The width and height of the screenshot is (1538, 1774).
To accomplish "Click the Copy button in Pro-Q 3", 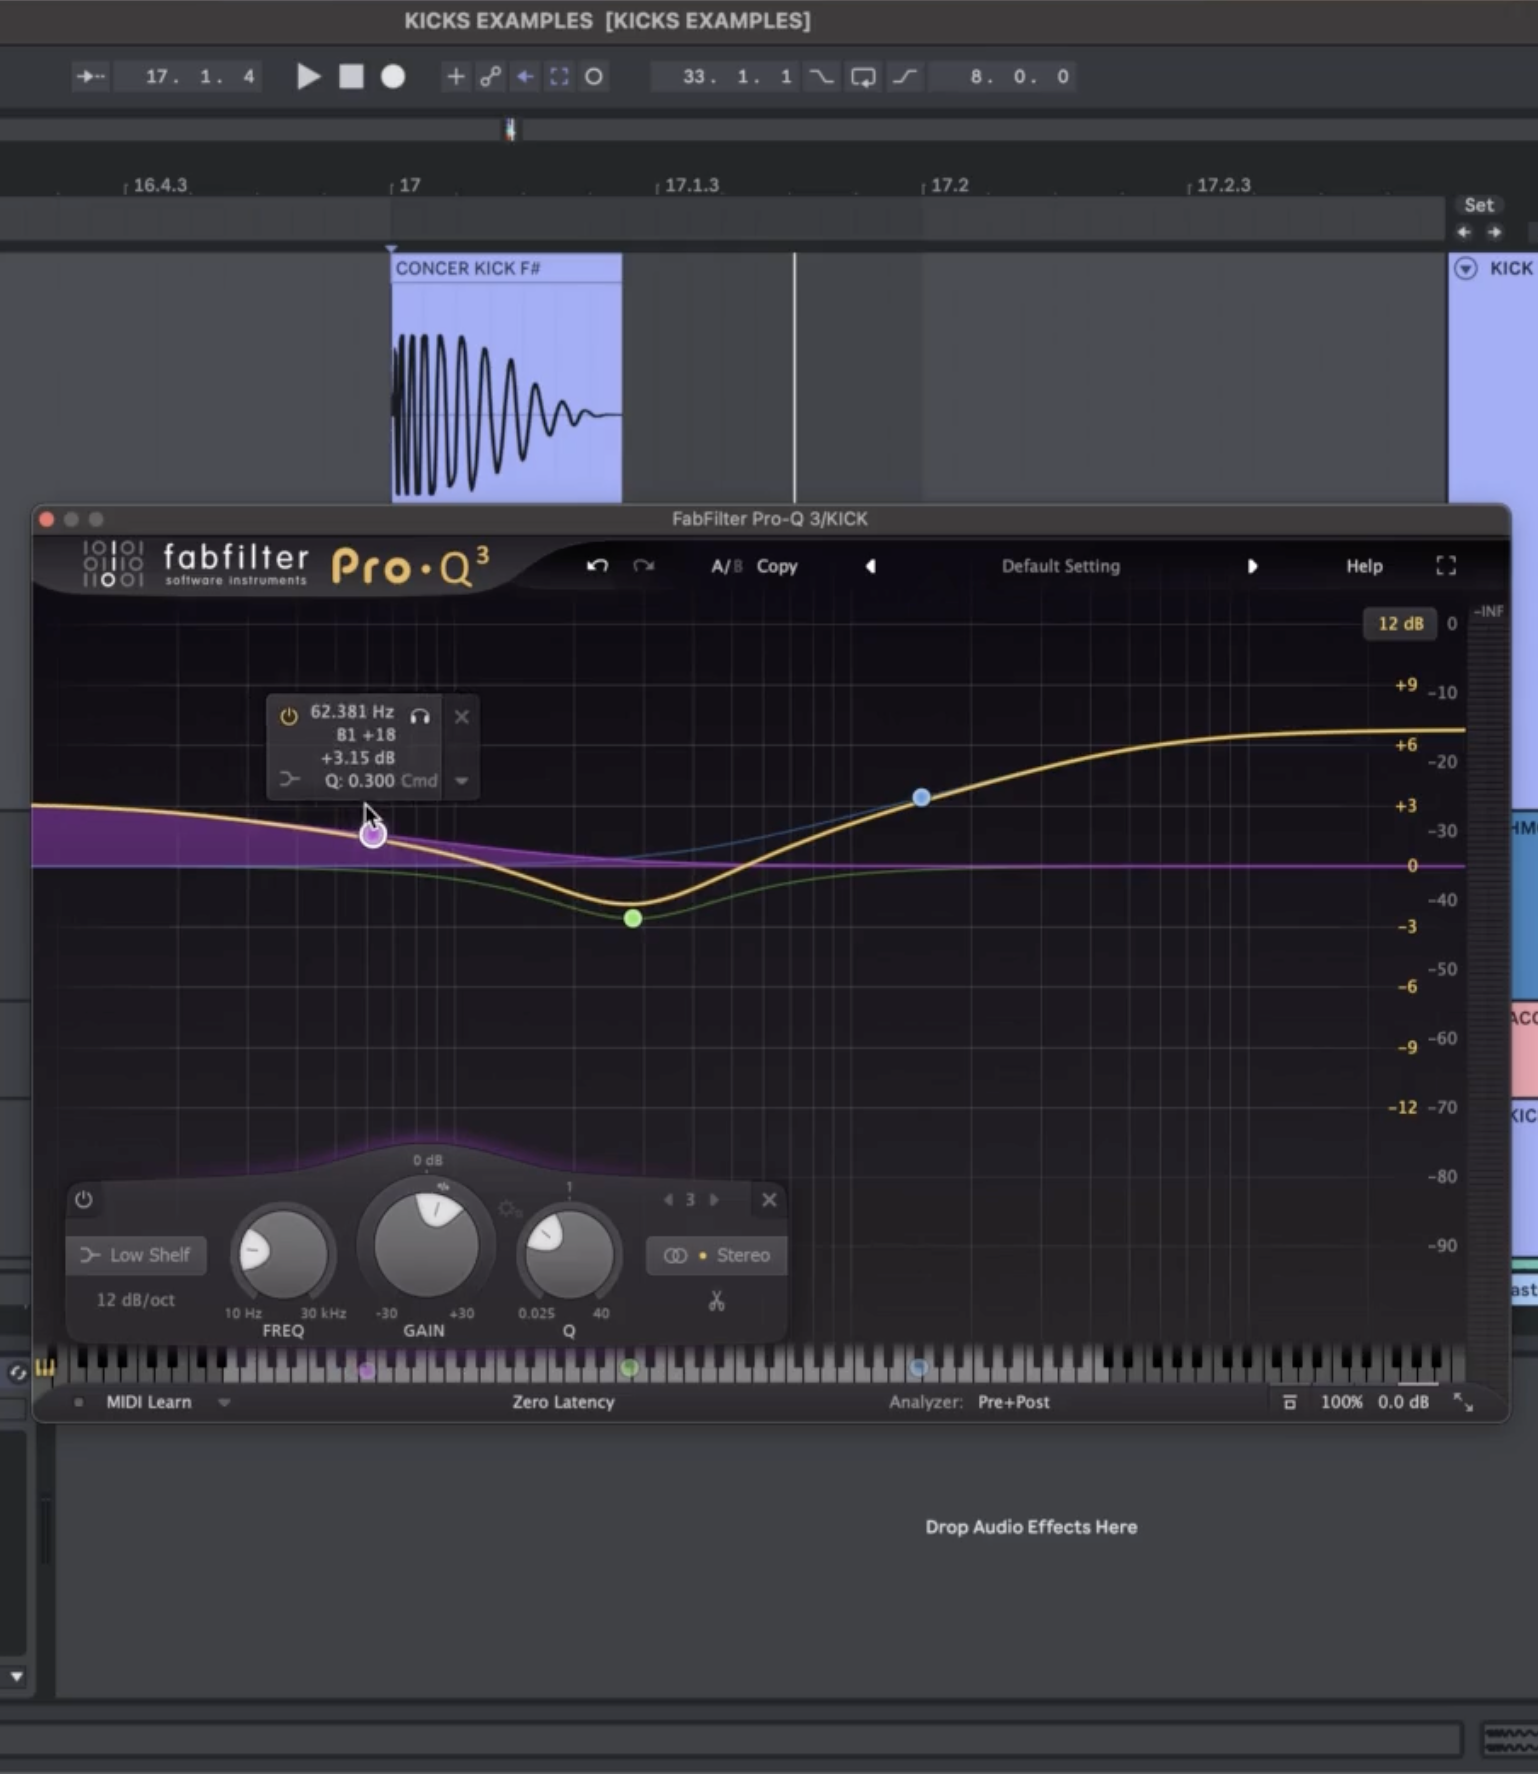I will click(x=777, y=566).
